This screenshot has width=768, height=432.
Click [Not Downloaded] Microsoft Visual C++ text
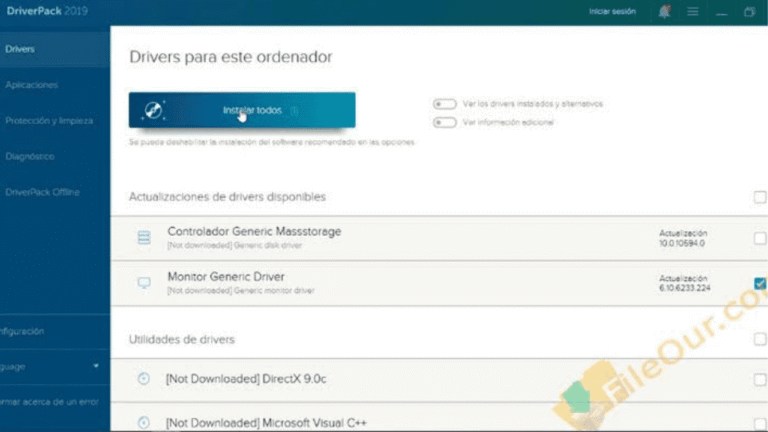pyautogui.click(x=266, y=423)
